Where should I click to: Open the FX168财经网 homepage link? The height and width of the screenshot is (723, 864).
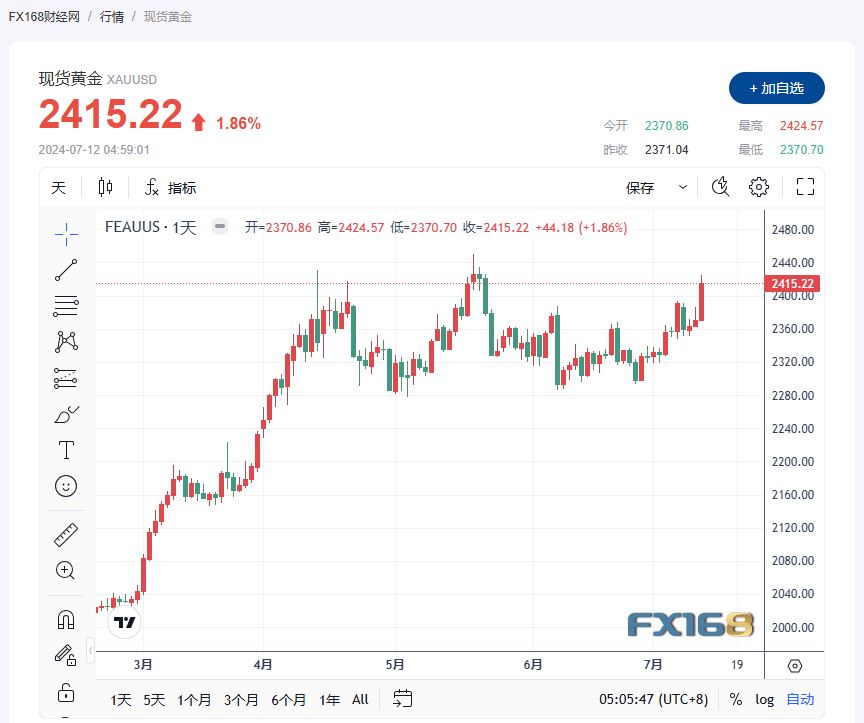[x=42, y=17]
